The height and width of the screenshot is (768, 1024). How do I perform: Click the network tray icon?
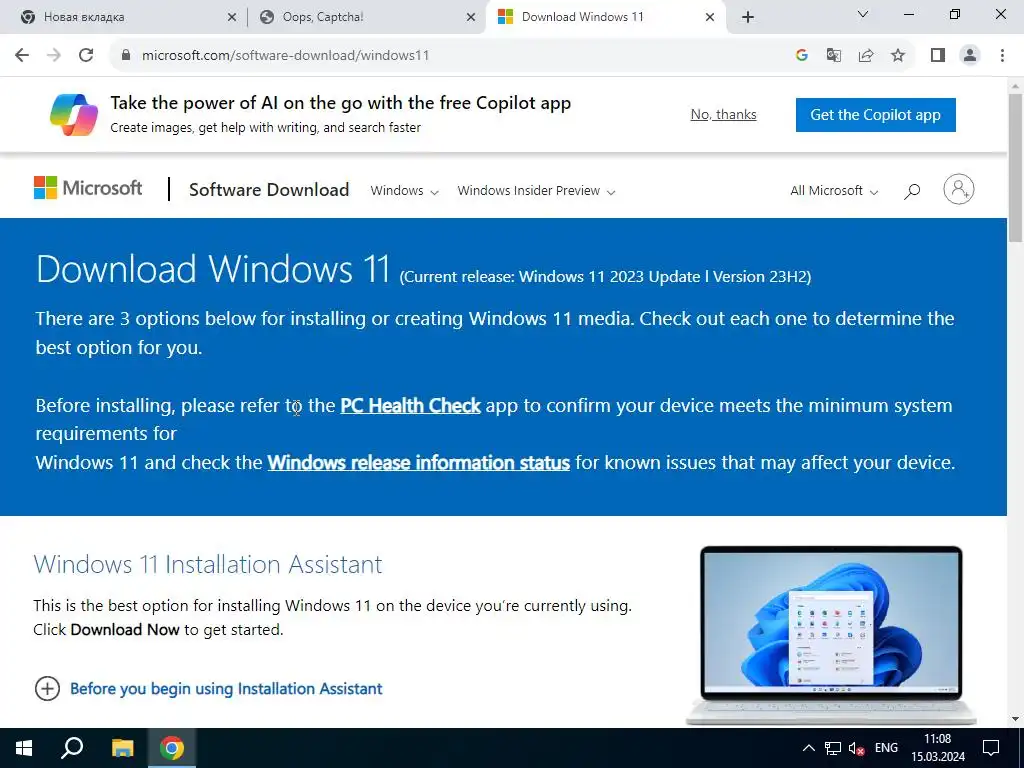(x=833, y=748)
